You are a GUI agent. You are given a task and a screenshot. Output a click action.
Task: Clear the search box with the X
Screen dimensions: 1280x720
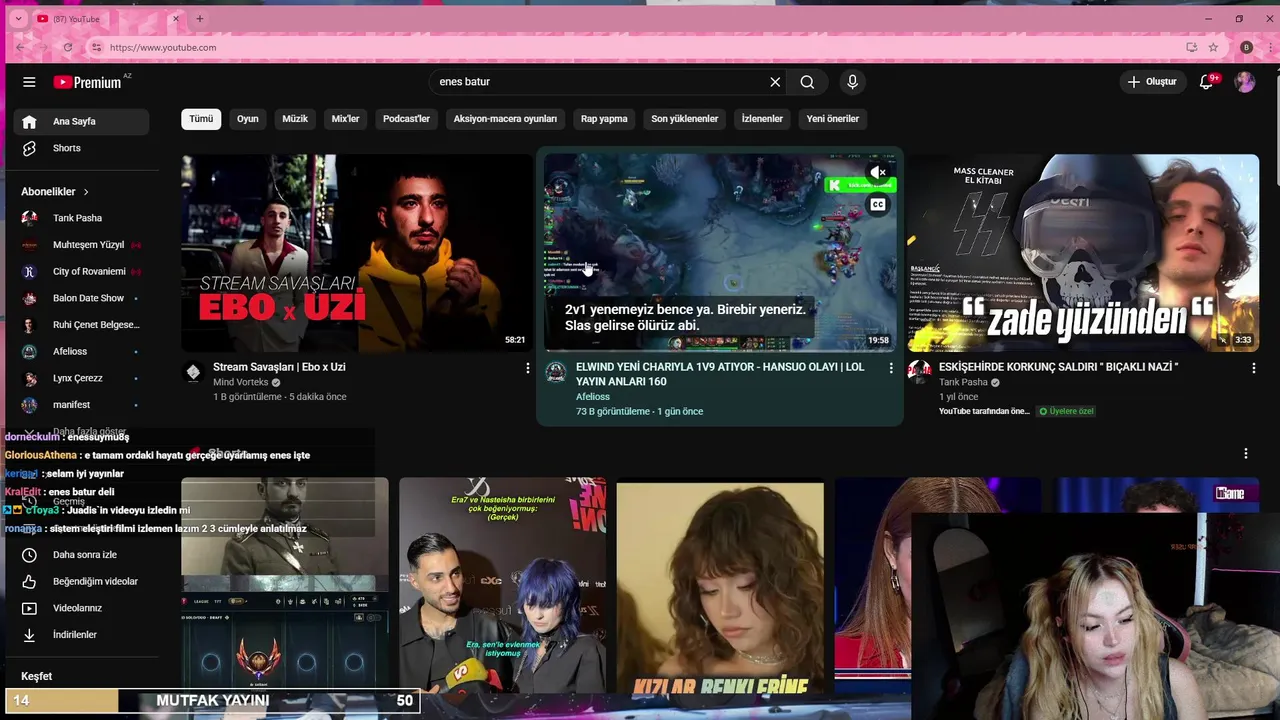[775, 82]
